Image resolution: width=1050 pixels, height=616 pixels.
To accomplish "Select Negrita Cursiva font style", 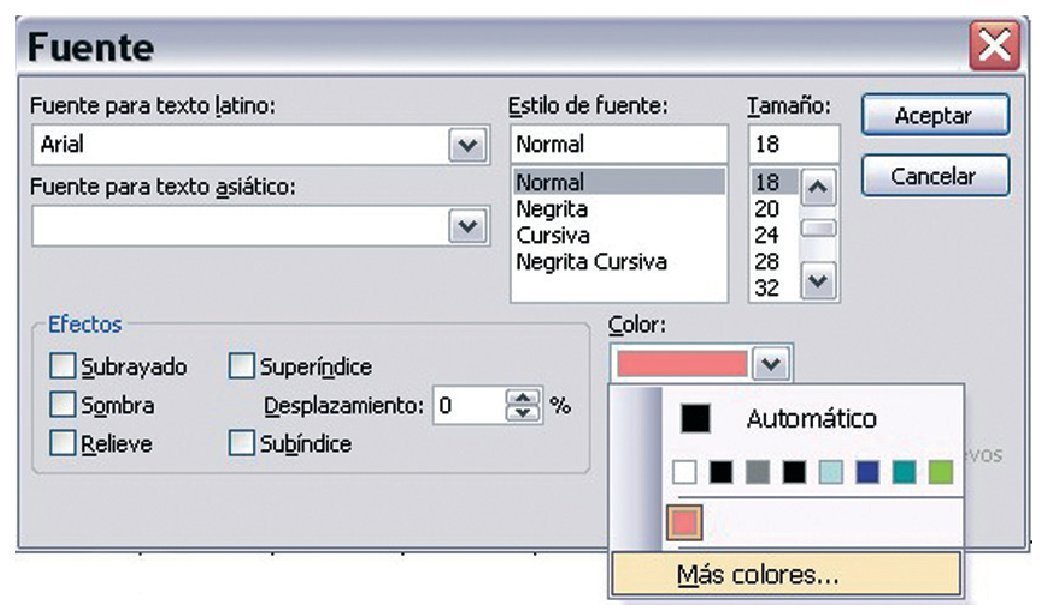I will tap(591, 262).
